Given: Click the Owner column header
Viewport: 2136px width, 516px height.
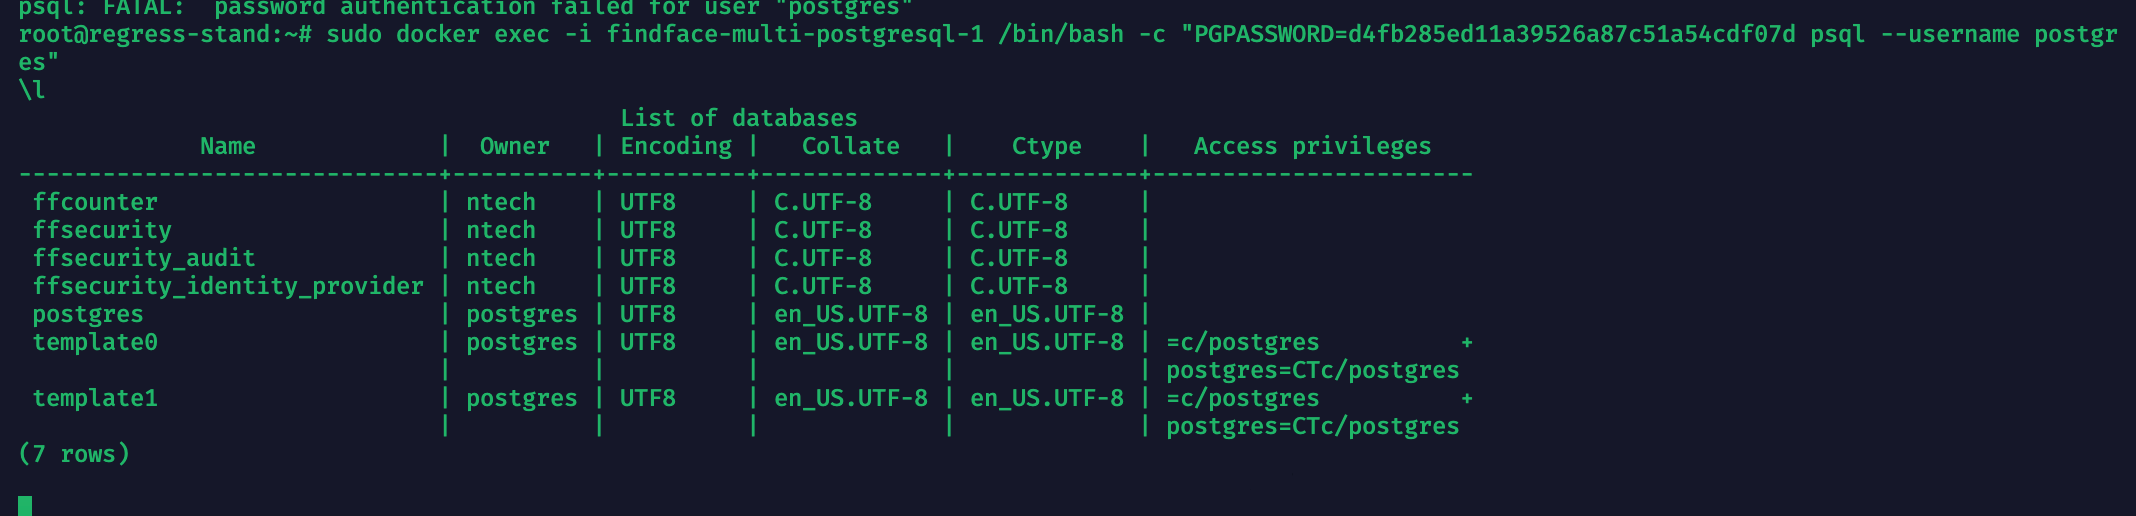Looking at the screenshot, I should (514, 146).
